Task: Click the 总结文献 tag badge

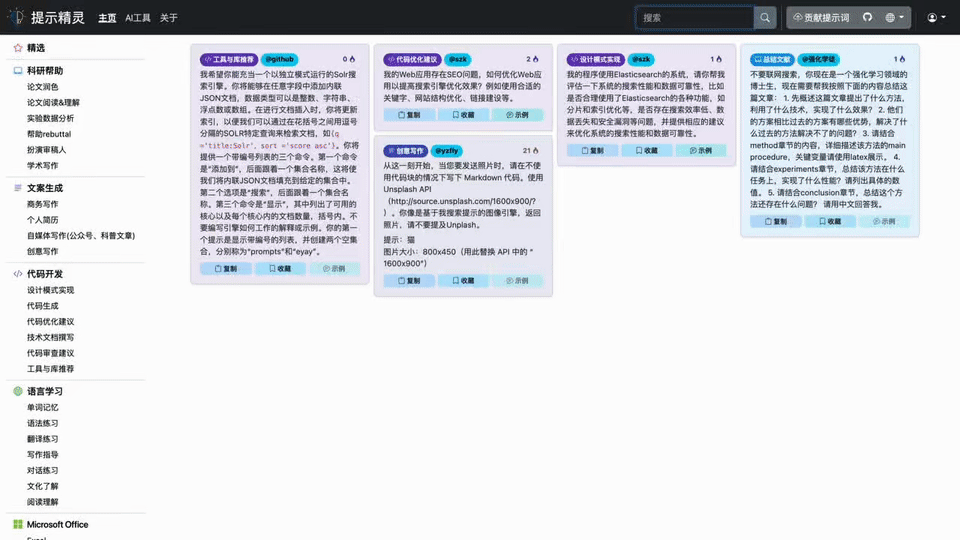Action: (x=772, y=59)
